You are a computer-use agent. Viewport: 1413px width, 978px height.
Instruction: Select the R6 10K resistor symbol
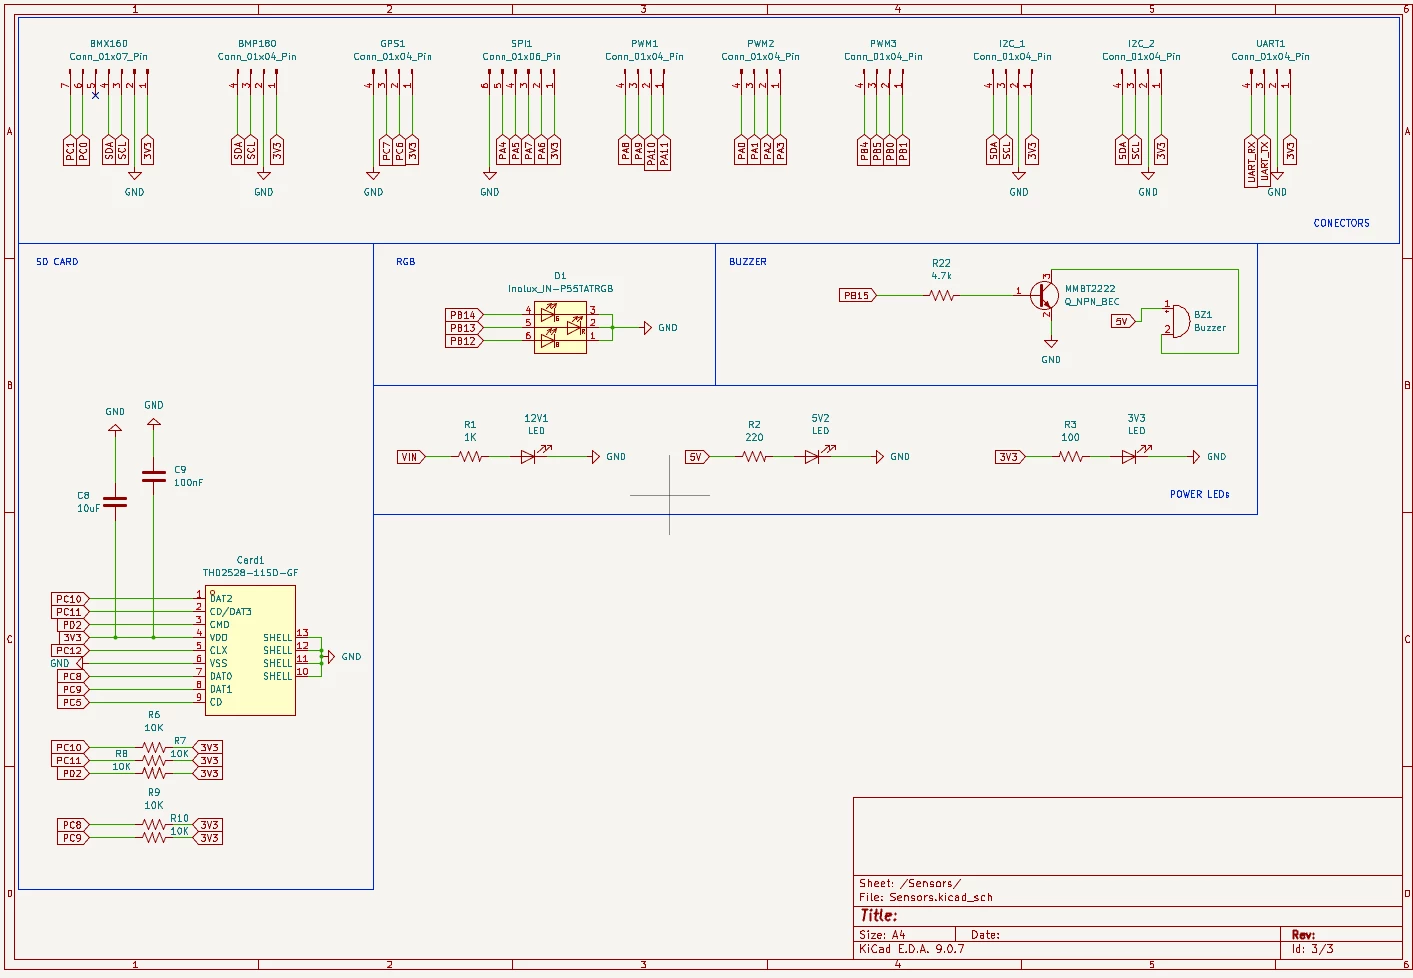154,747
